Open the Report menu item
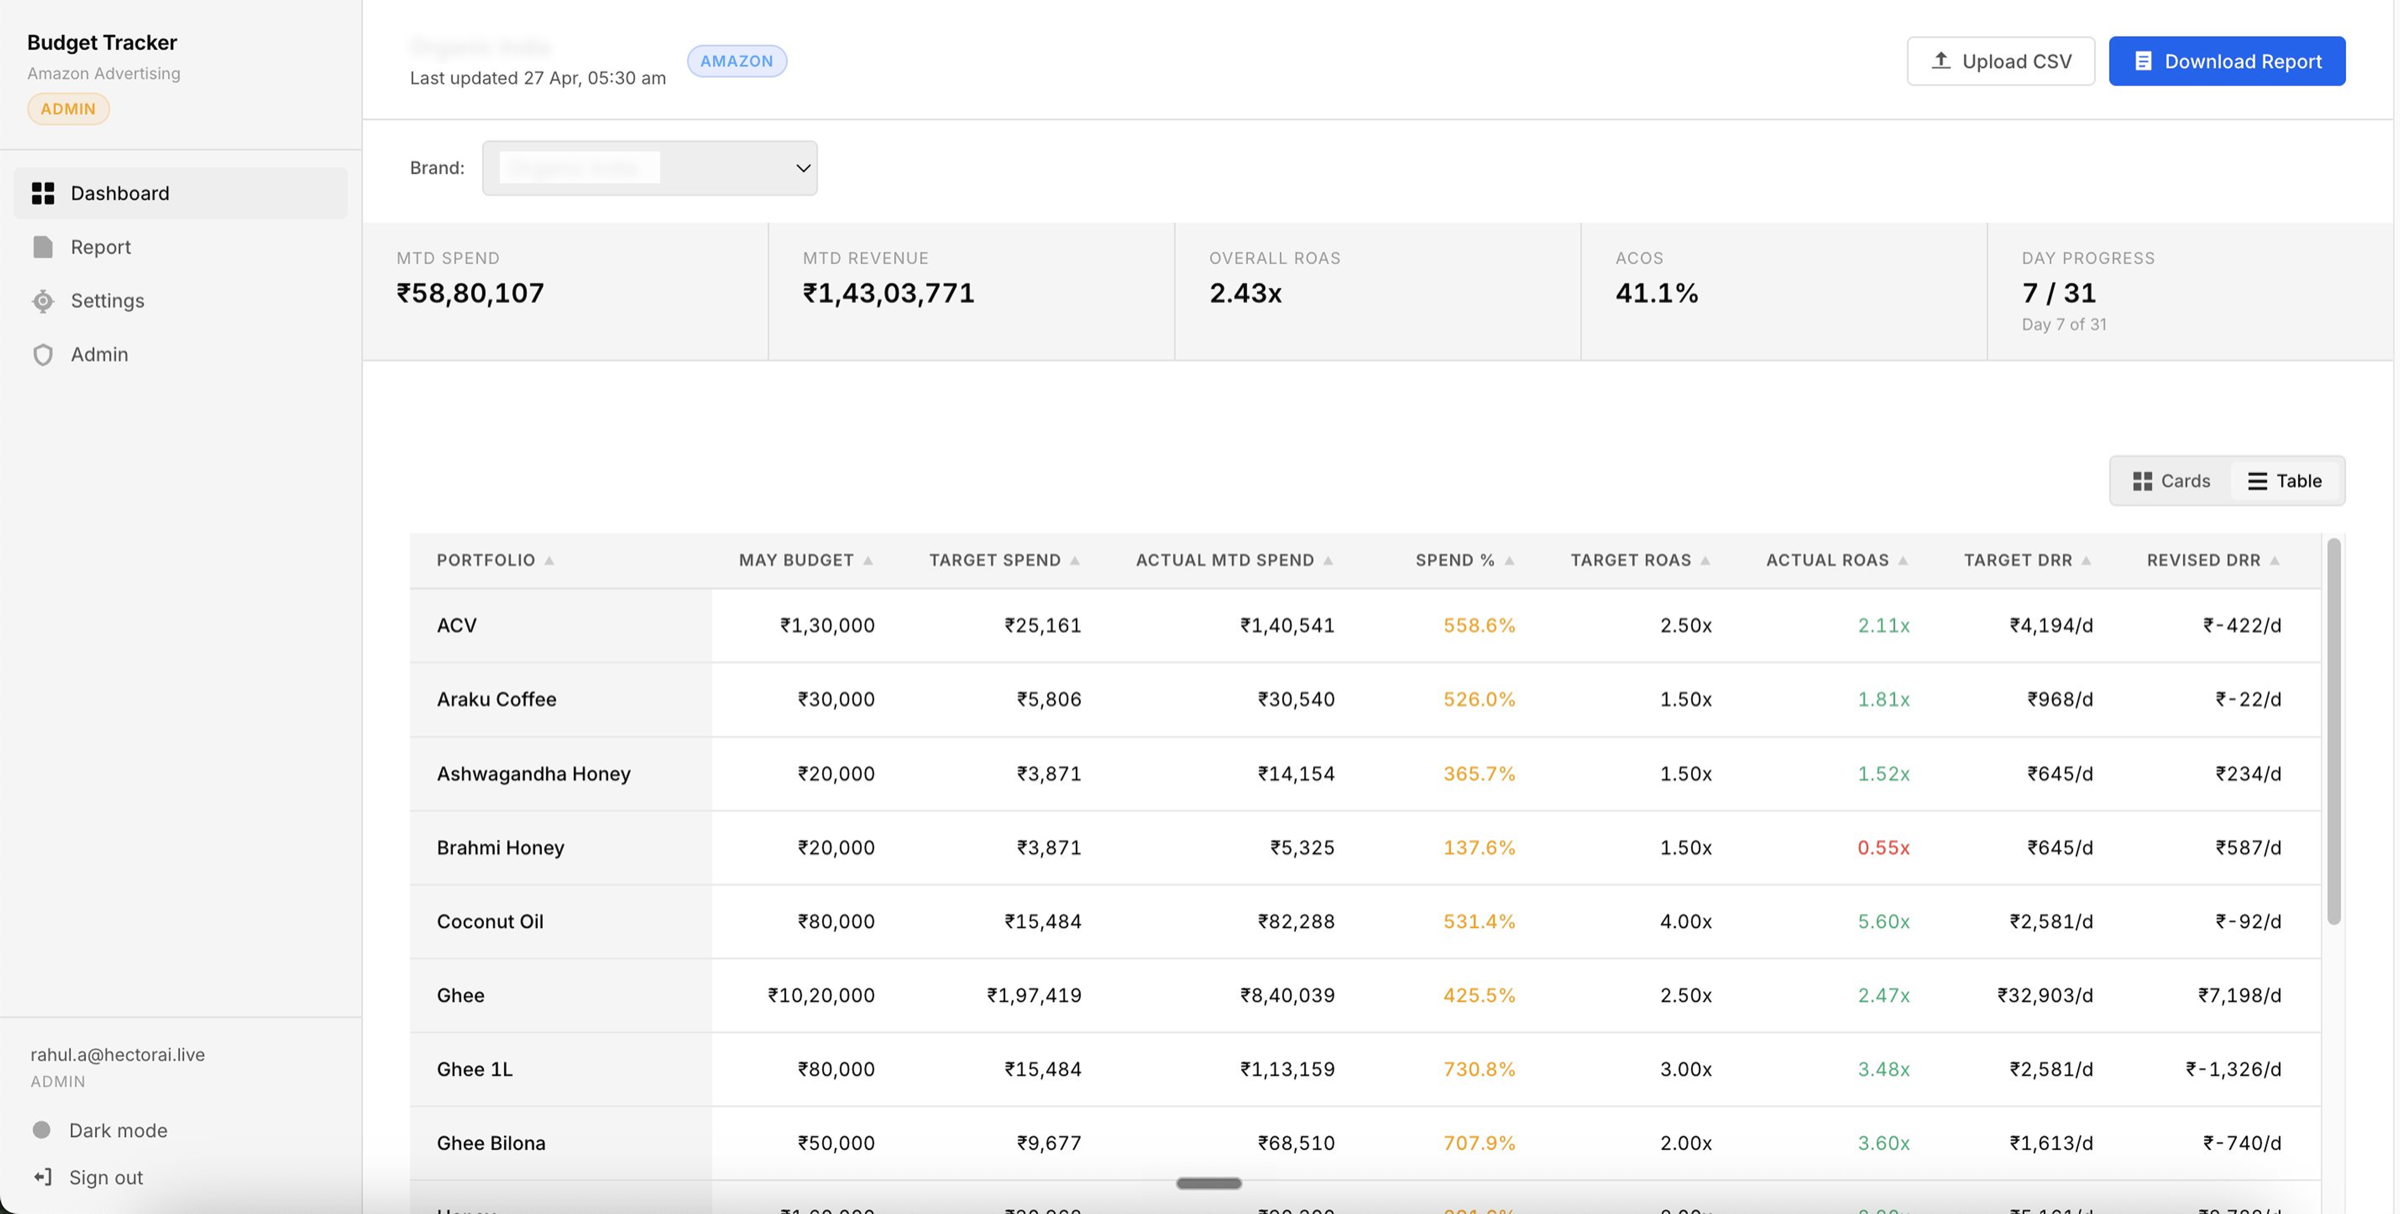 (181, 247)
